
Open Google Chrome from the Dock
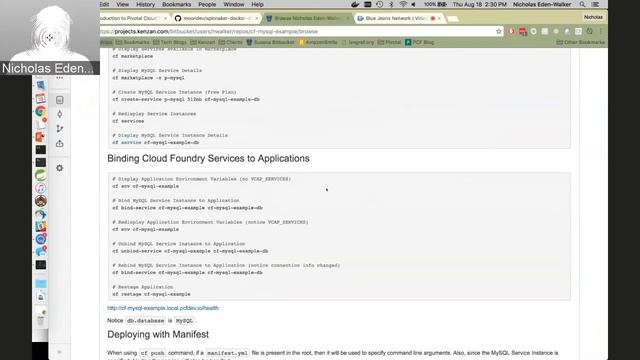(x=40, y=111)
